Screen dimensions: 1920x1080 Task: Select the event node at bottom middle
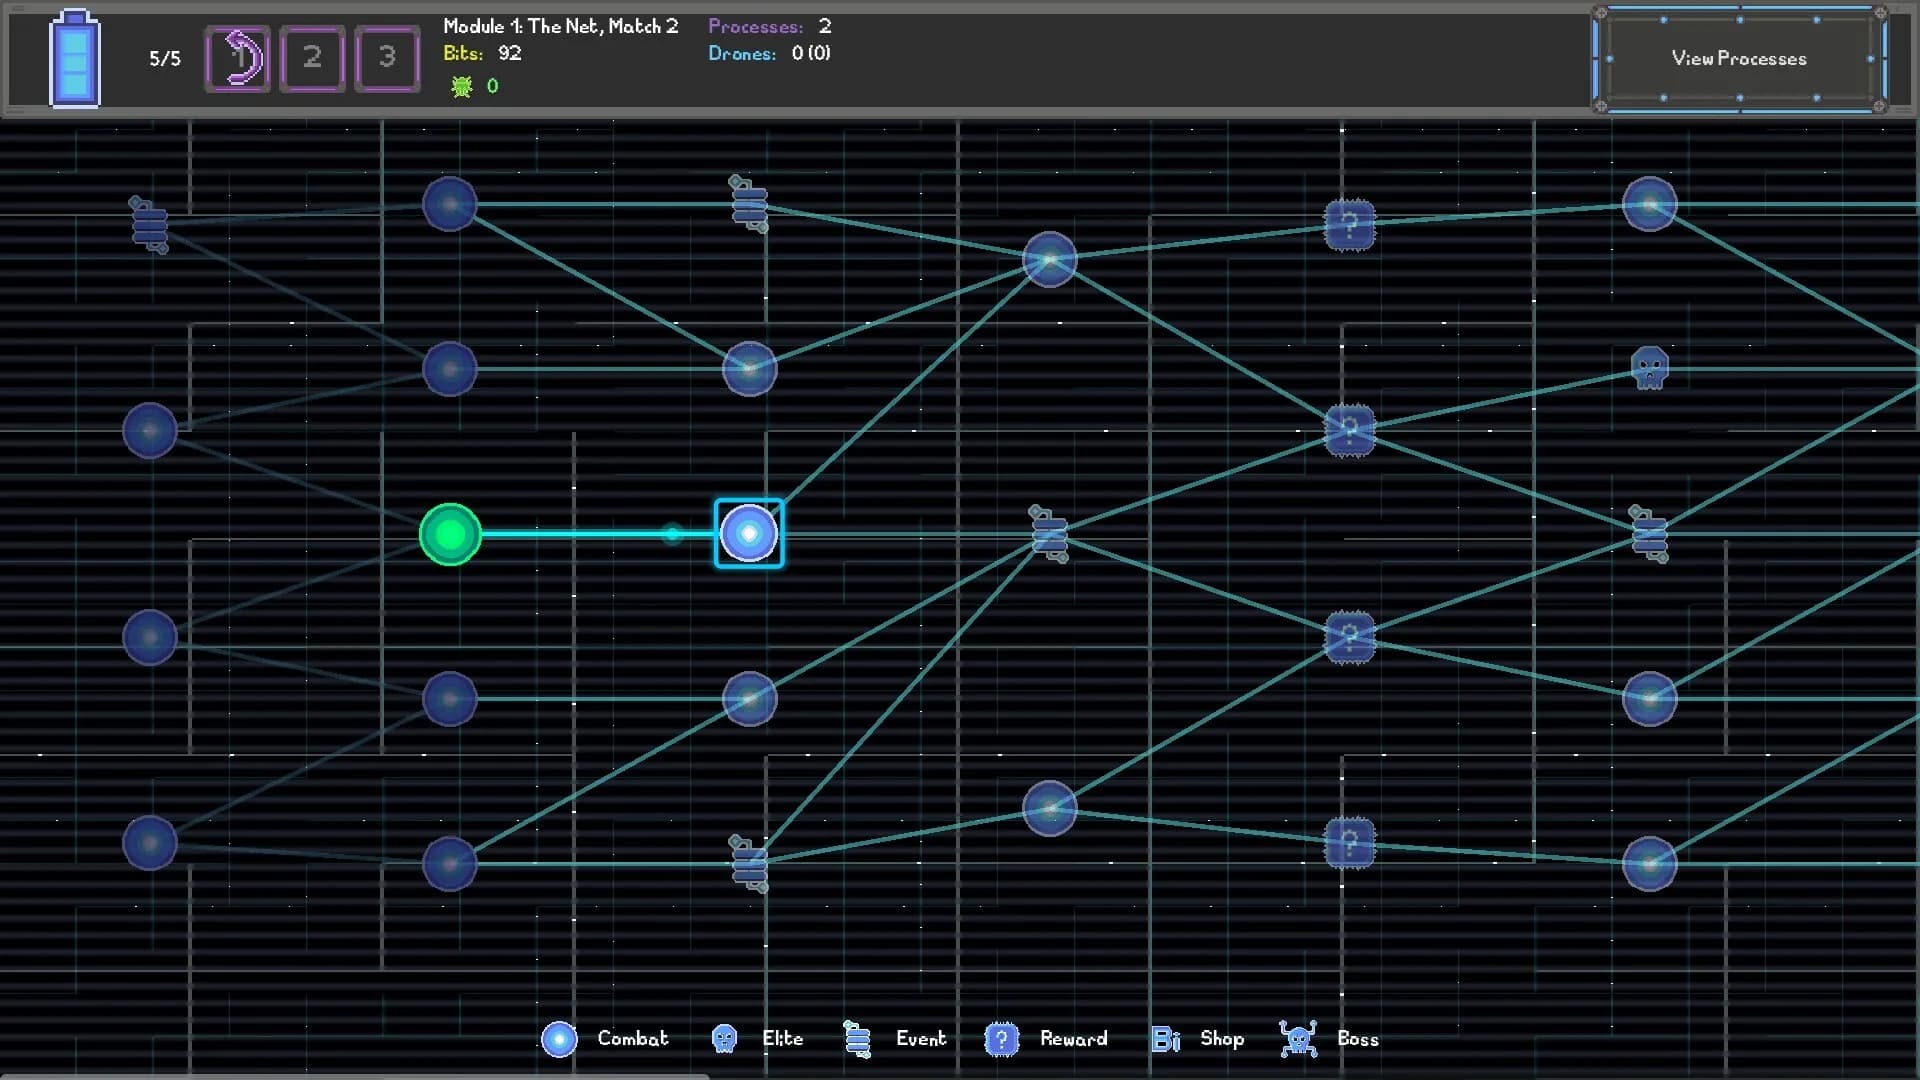coord(749,863)
